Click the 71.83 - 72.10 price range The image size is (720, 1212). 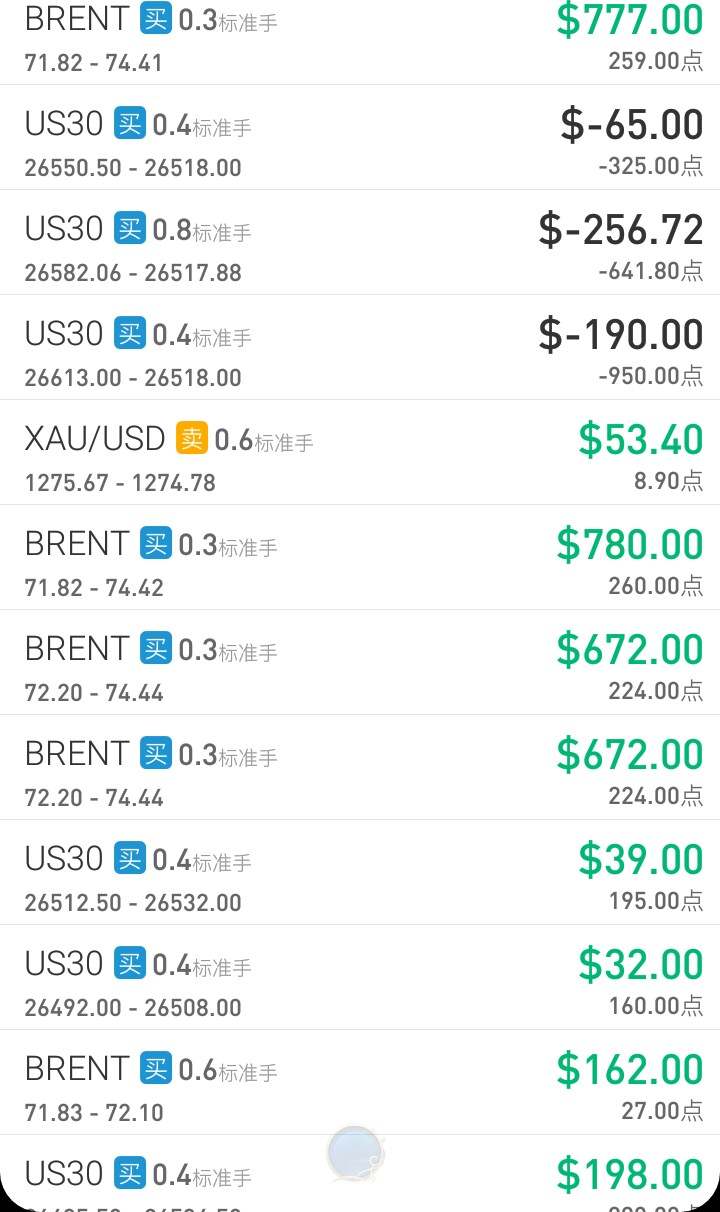pos(94,1112)
